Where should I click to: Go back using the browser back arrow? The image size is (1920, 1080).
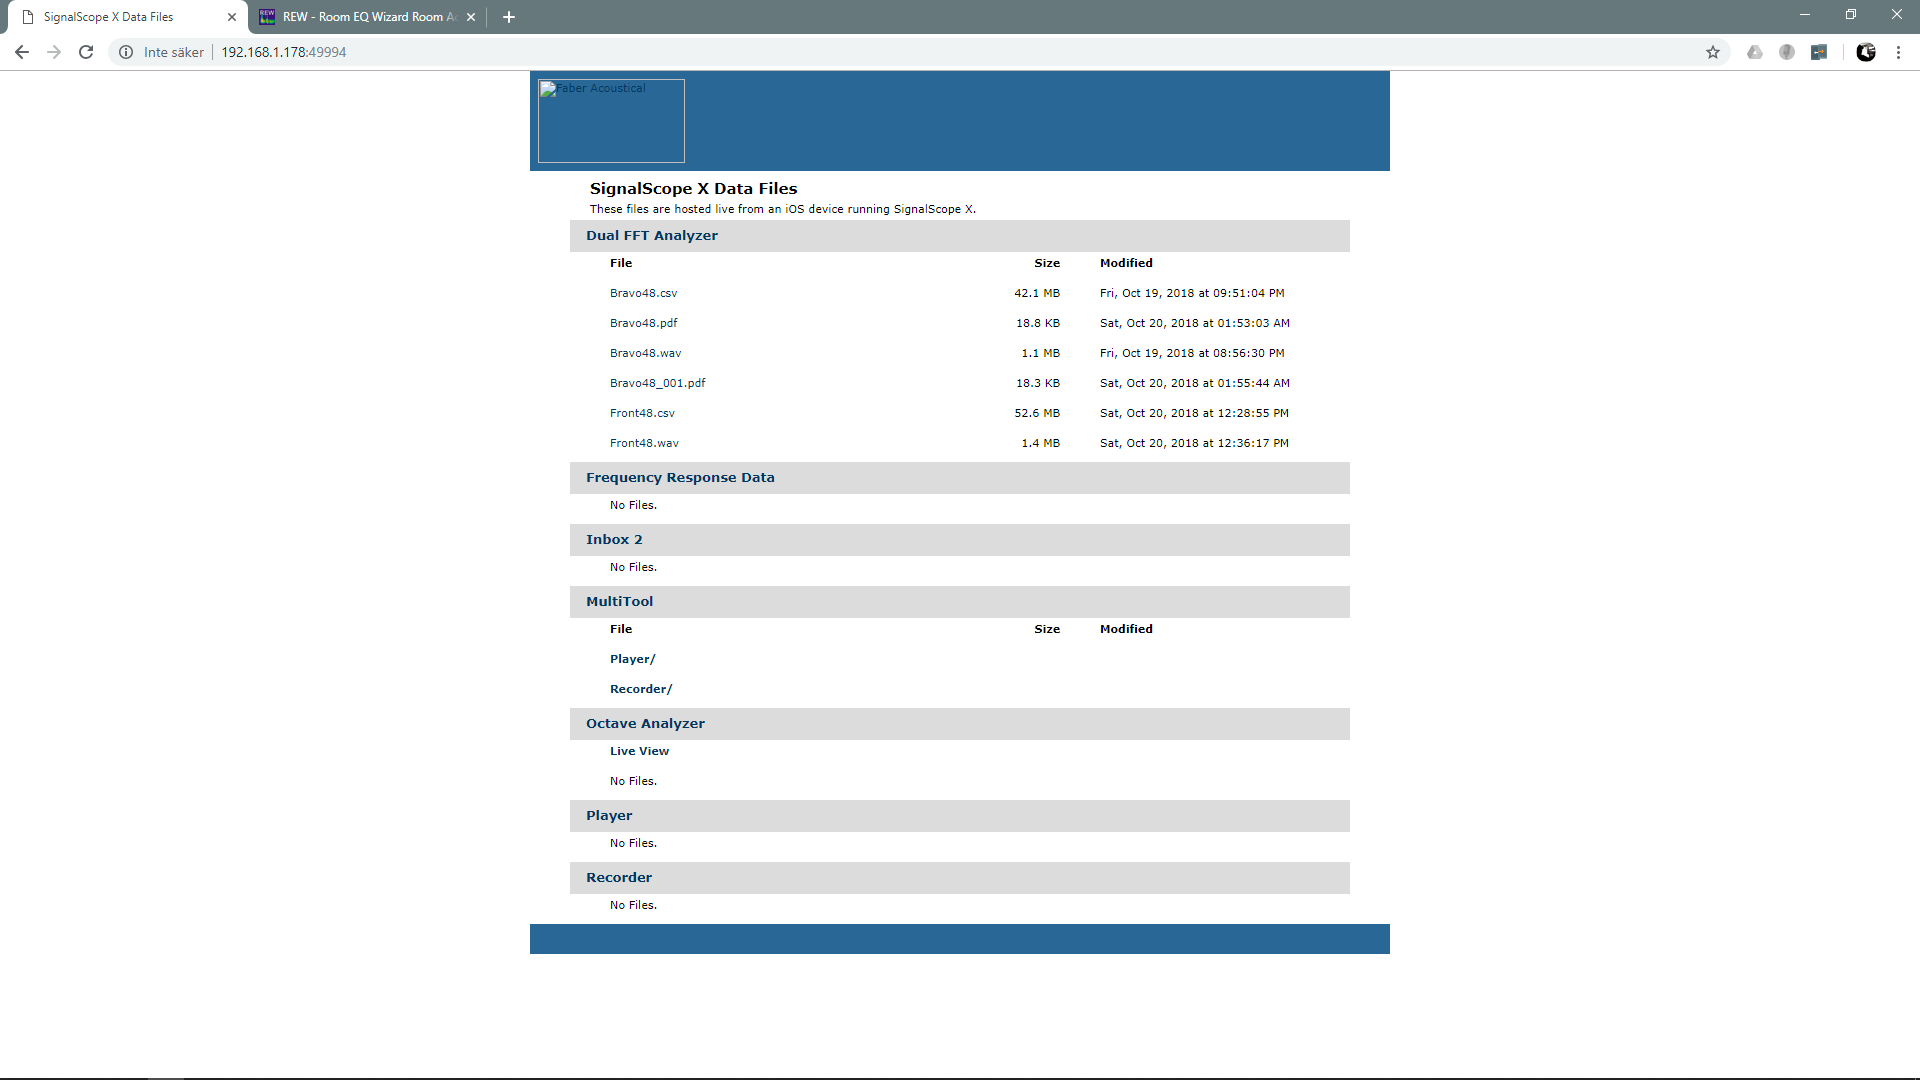point(21,52)
